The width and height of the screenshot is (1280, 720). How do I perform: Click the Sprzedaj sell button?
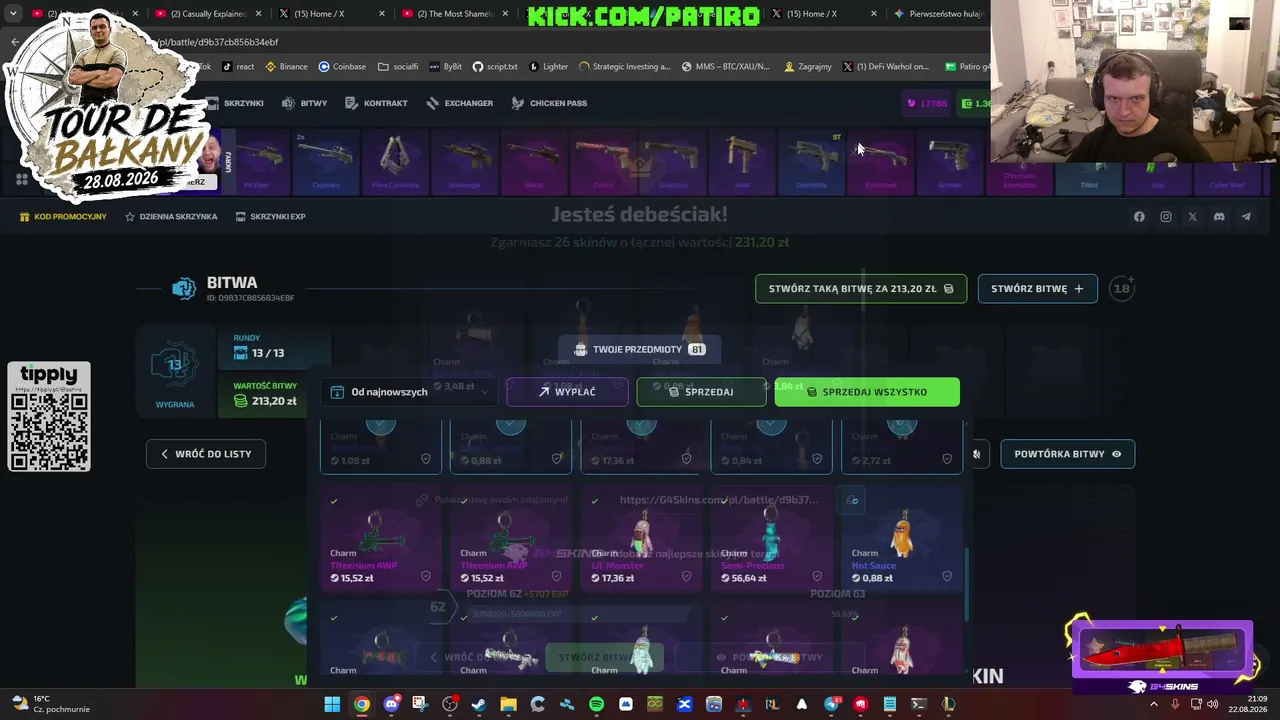(x=701, y=392)
